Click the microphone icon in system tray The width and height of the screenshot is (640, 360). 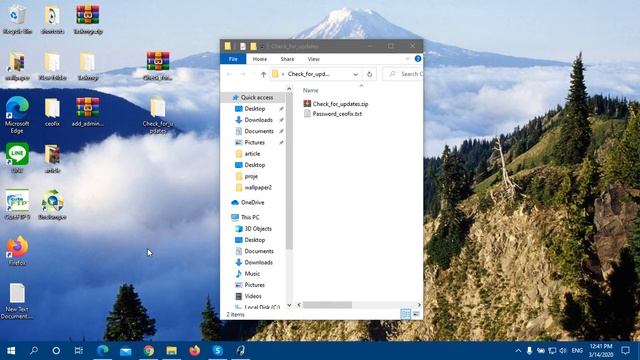[529, 351]
